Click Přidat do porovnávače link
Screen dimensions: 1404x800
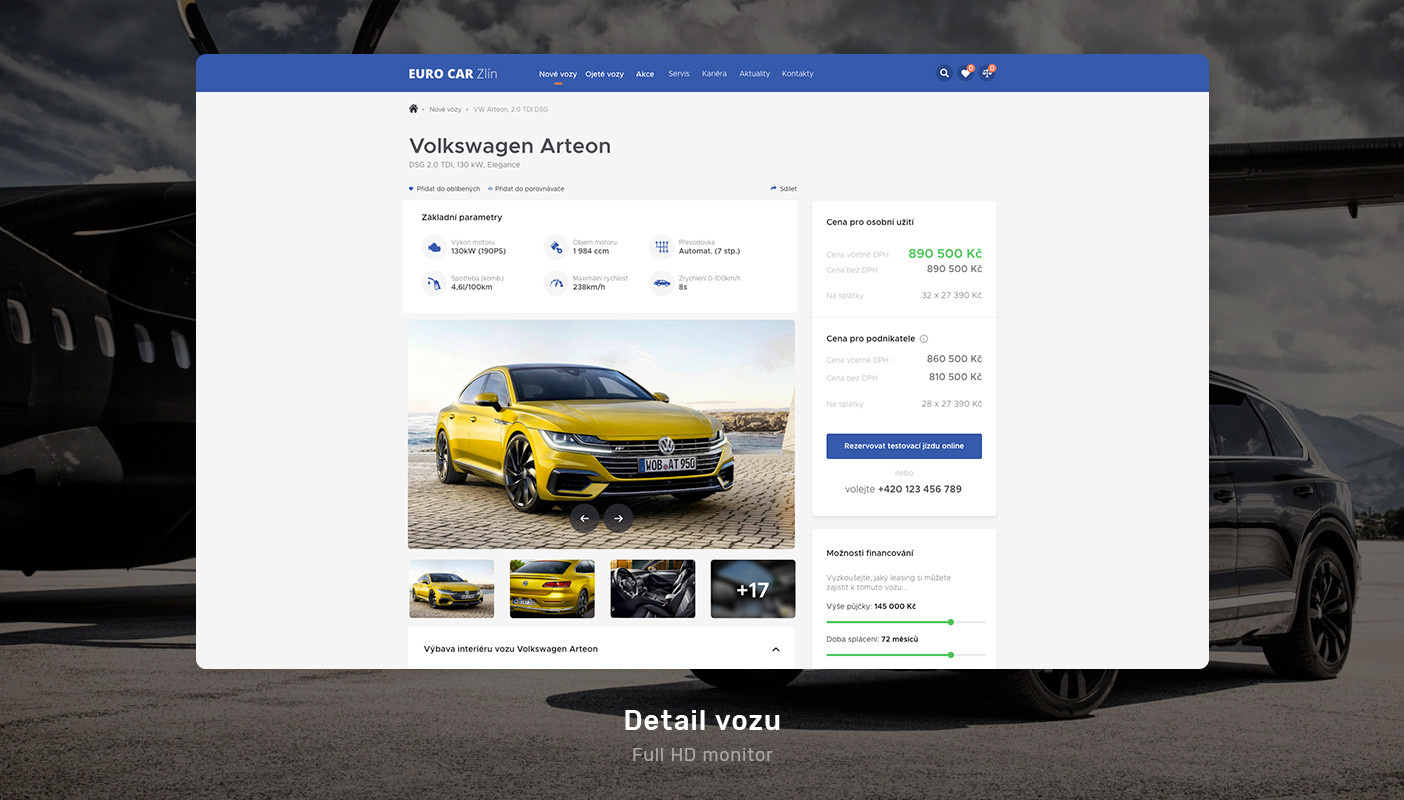[x=526, y=189]
